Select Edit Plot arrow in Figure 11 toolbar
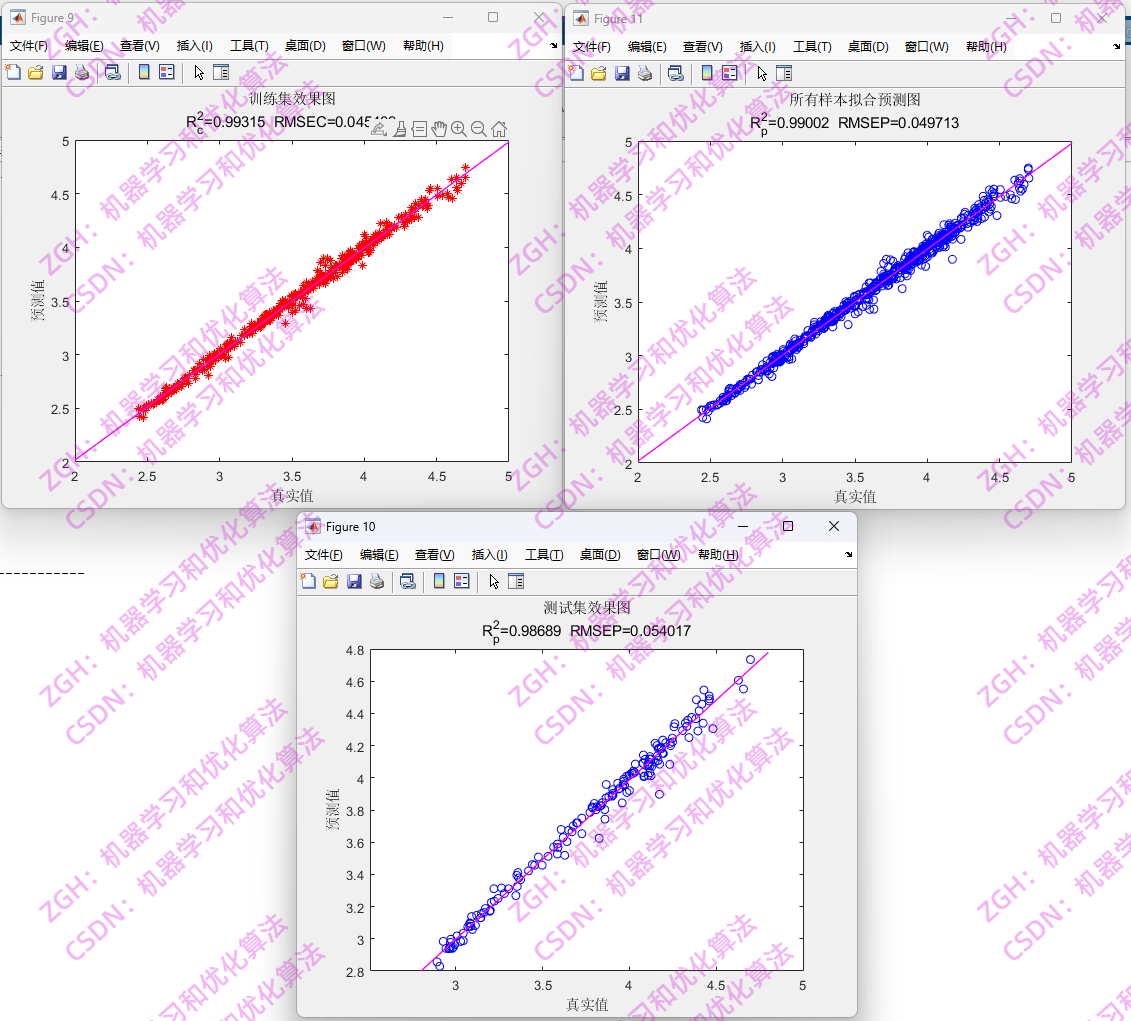 (x=762, y=73)
